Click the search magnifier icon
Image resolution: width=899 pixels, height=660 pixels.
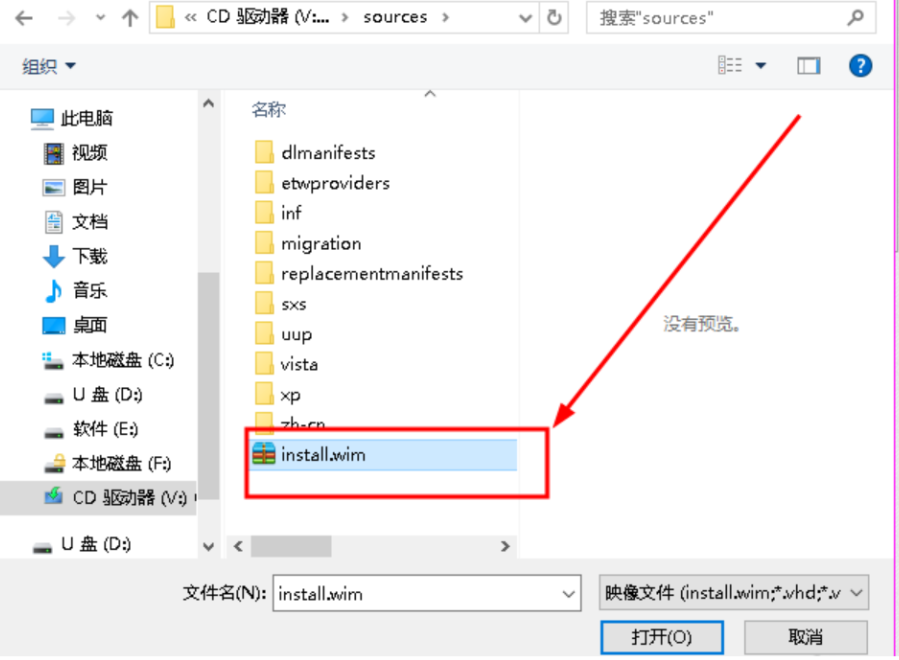coord(855,18)
